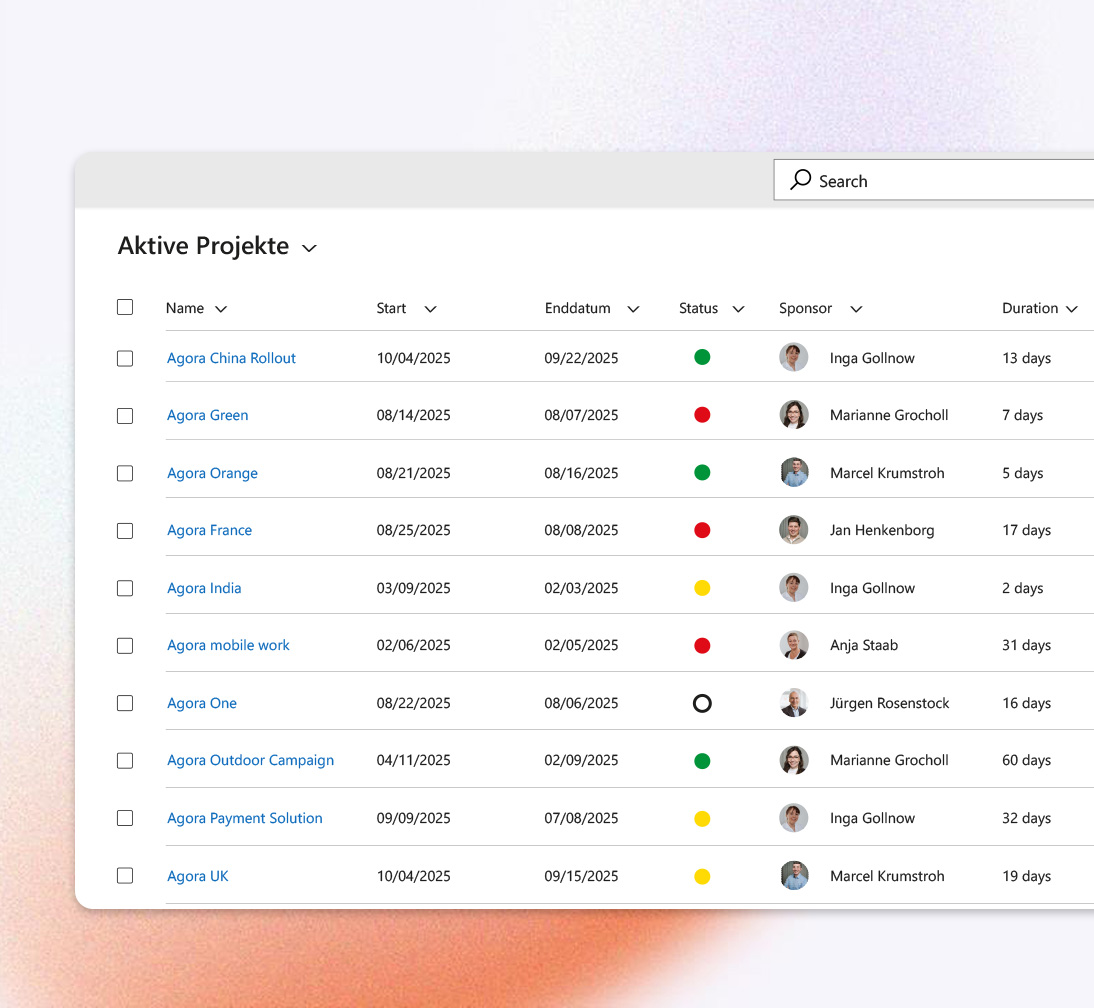Click the 60 days duration cell
The width and height of the screenshot is (1094, 1008).
pyautogui.click(x=1026, y=760)
